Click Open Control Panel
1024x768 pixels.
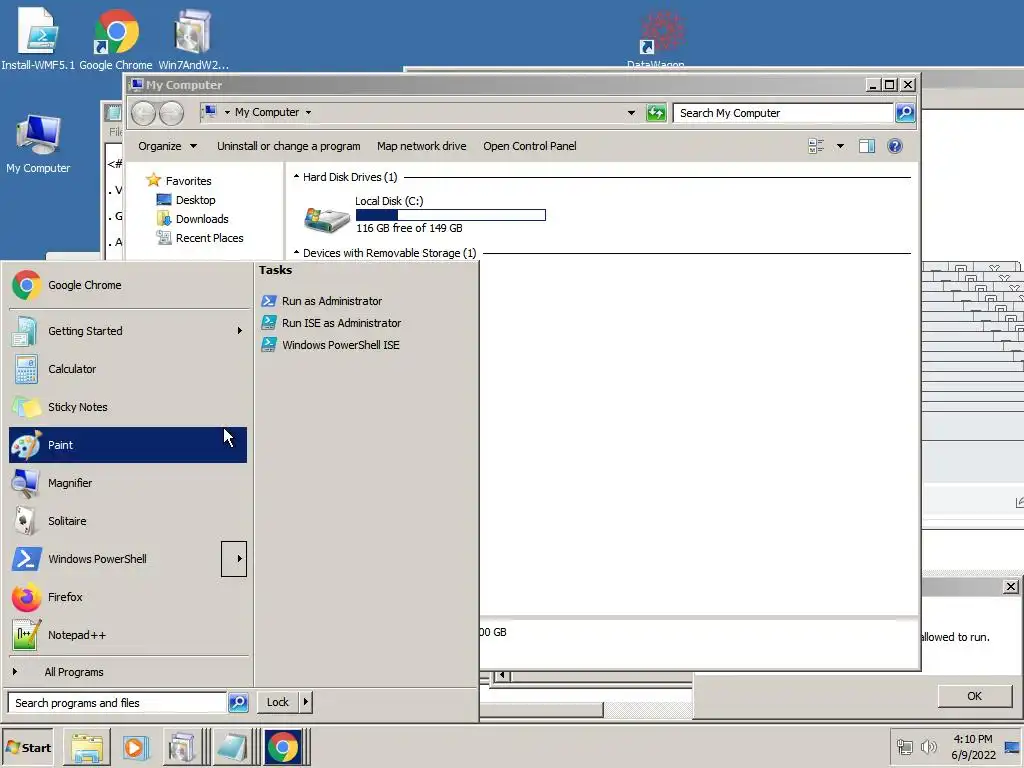click(530, 146)
